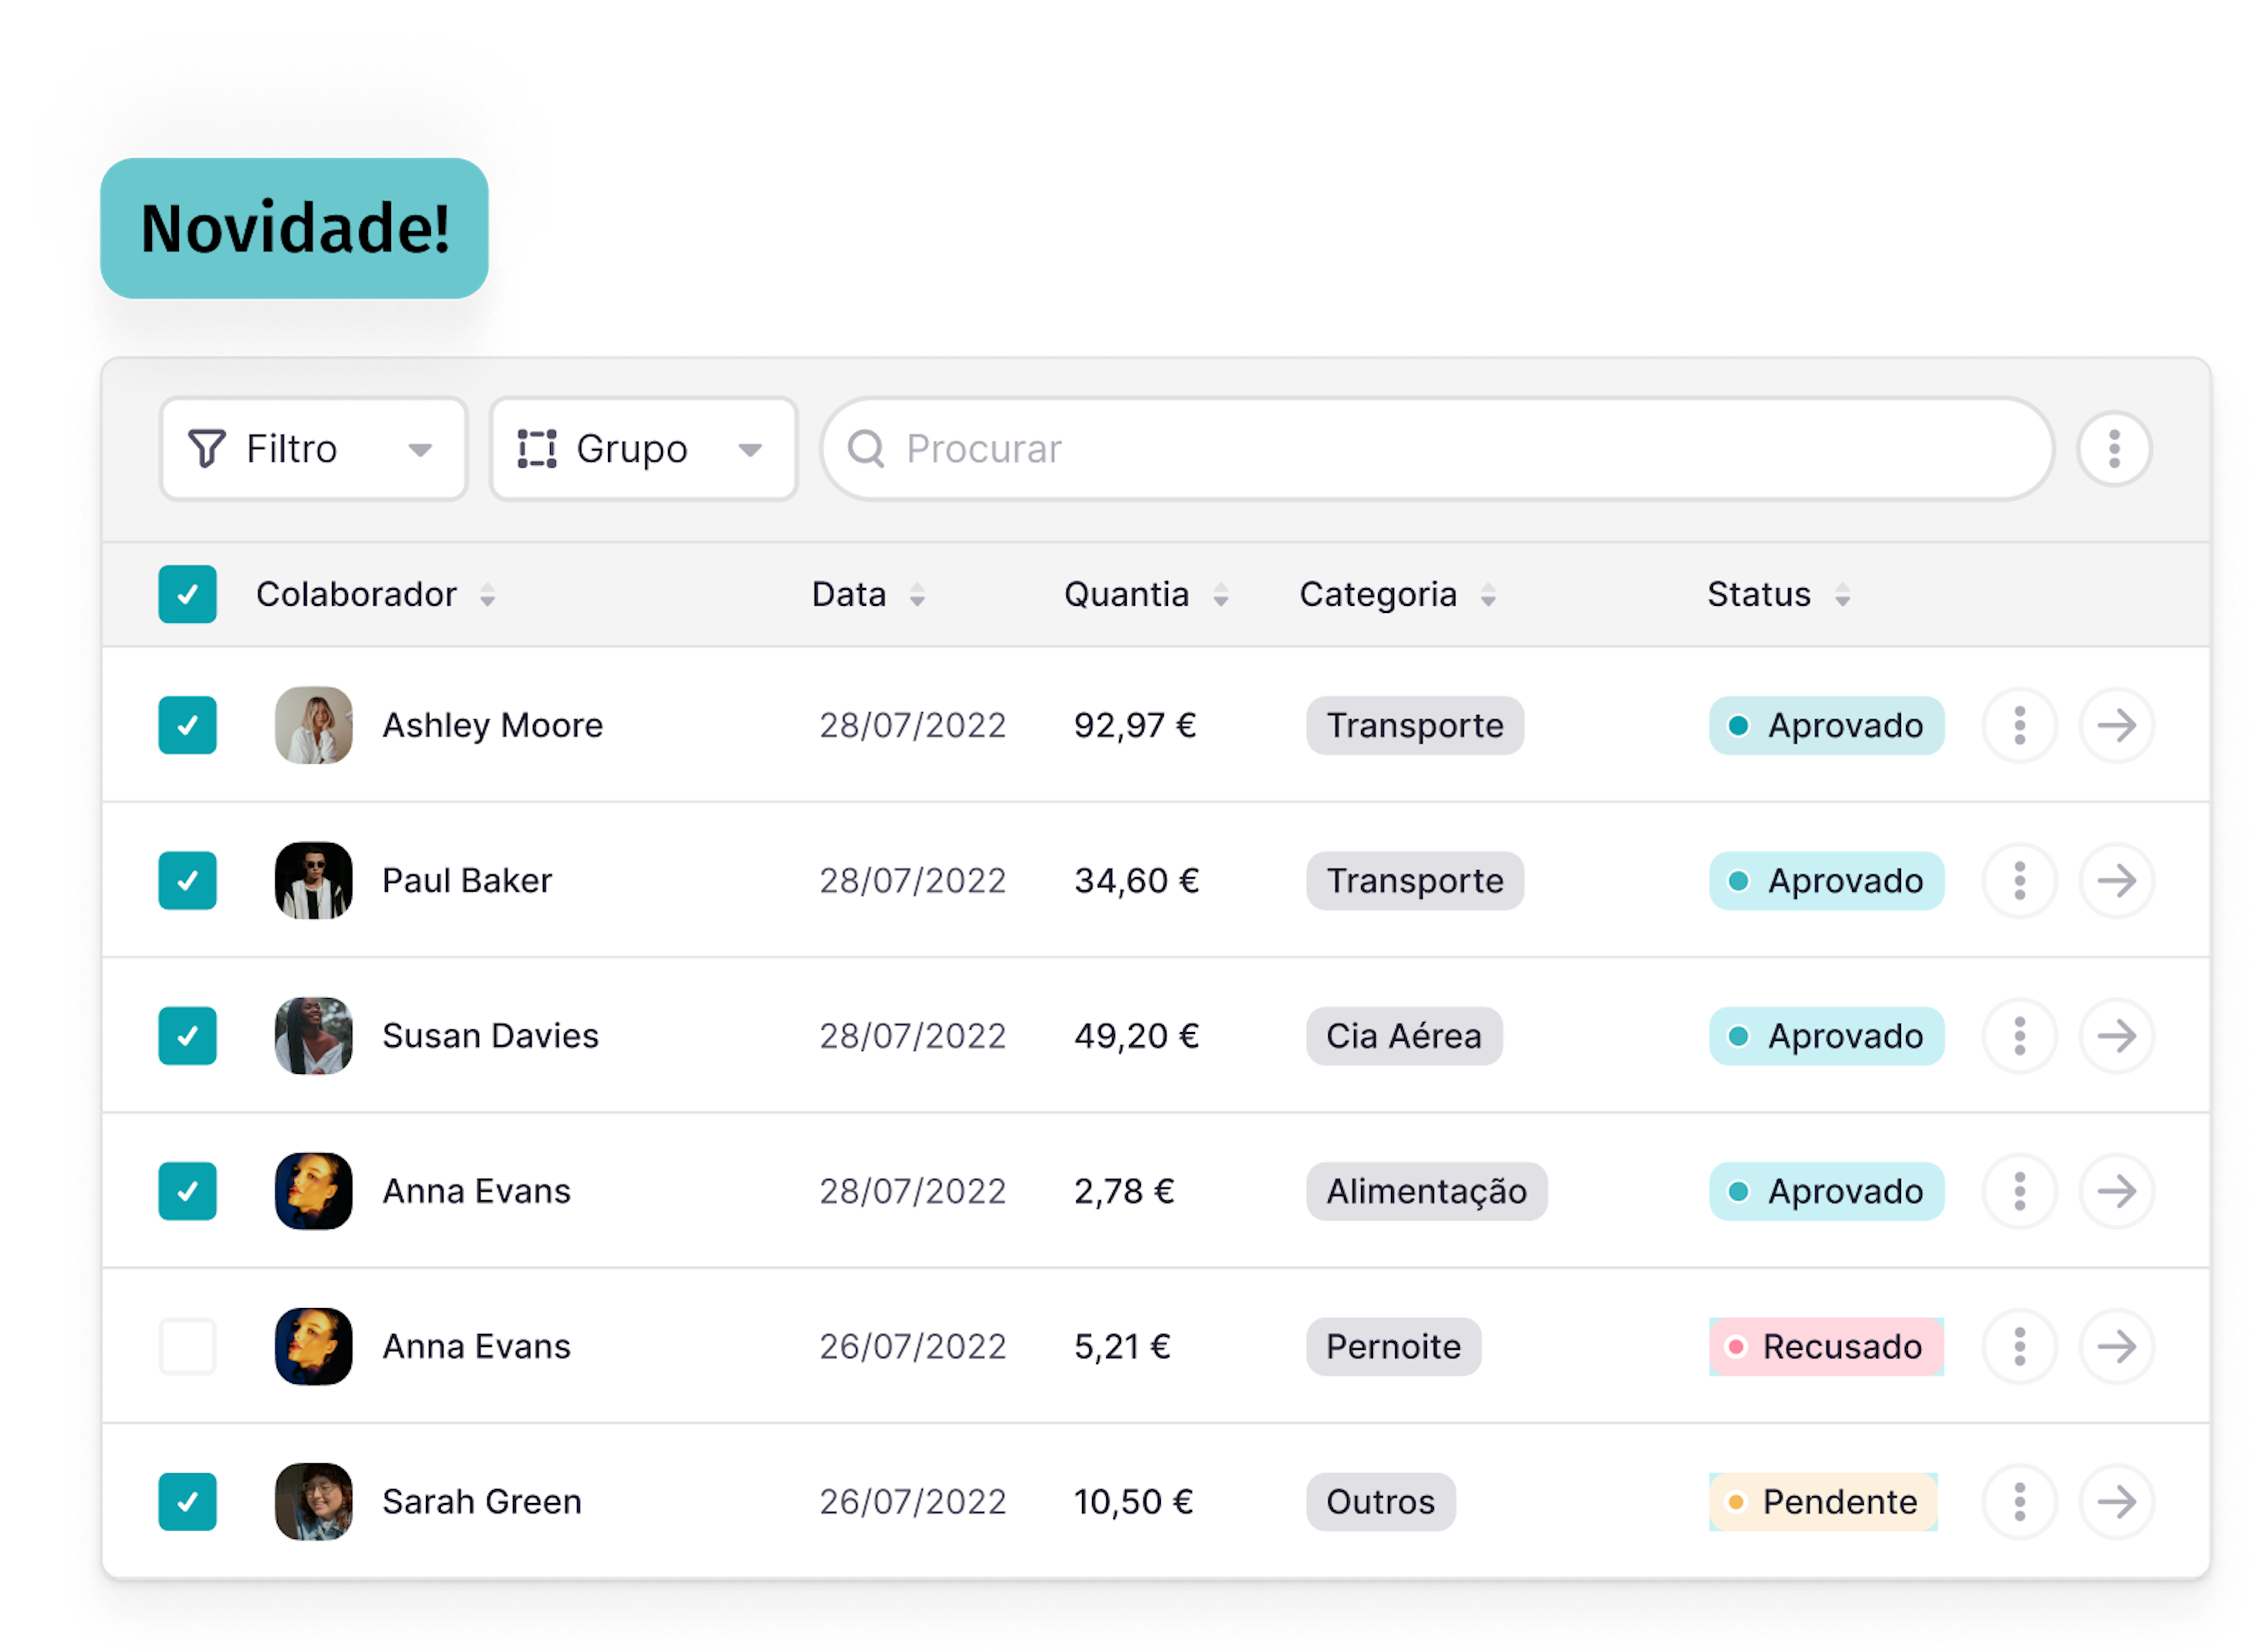
Task: Uncheck Sarah Green row checkbox
Action: (187, 1501)
